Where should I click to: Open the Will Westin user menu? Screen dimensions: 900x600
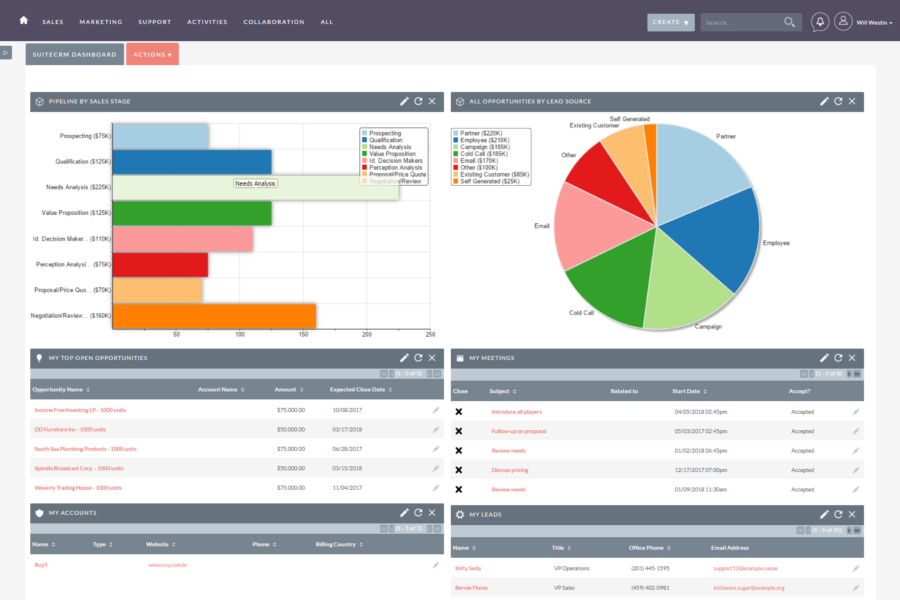coord(860,21)
